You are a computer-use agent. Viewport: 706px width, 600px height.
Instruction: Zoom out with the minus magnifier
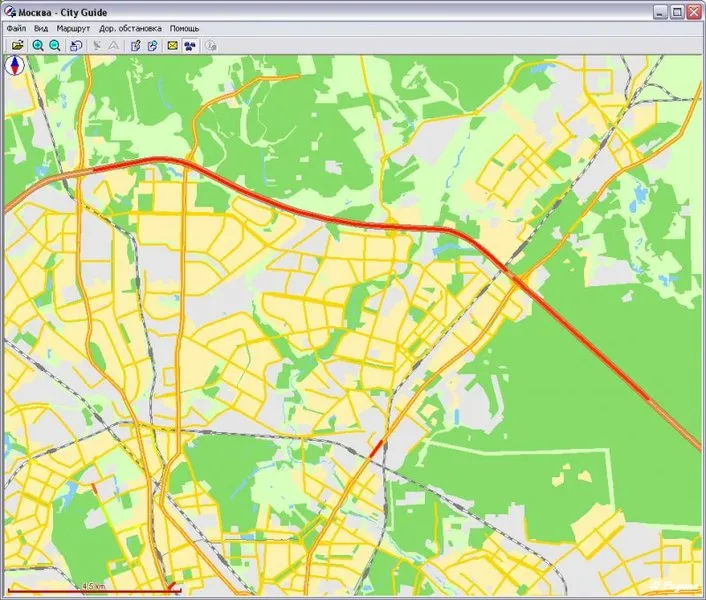[x=55, y=45]
